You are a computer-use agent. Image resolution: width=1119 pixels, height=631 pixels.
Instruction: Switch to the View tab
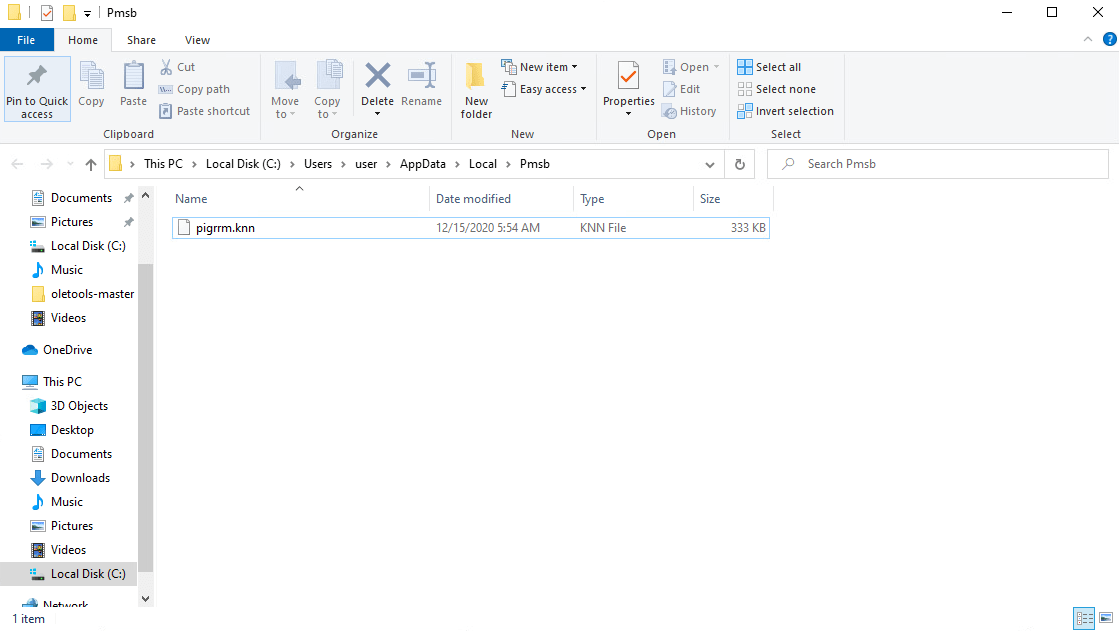pos(197,40)
